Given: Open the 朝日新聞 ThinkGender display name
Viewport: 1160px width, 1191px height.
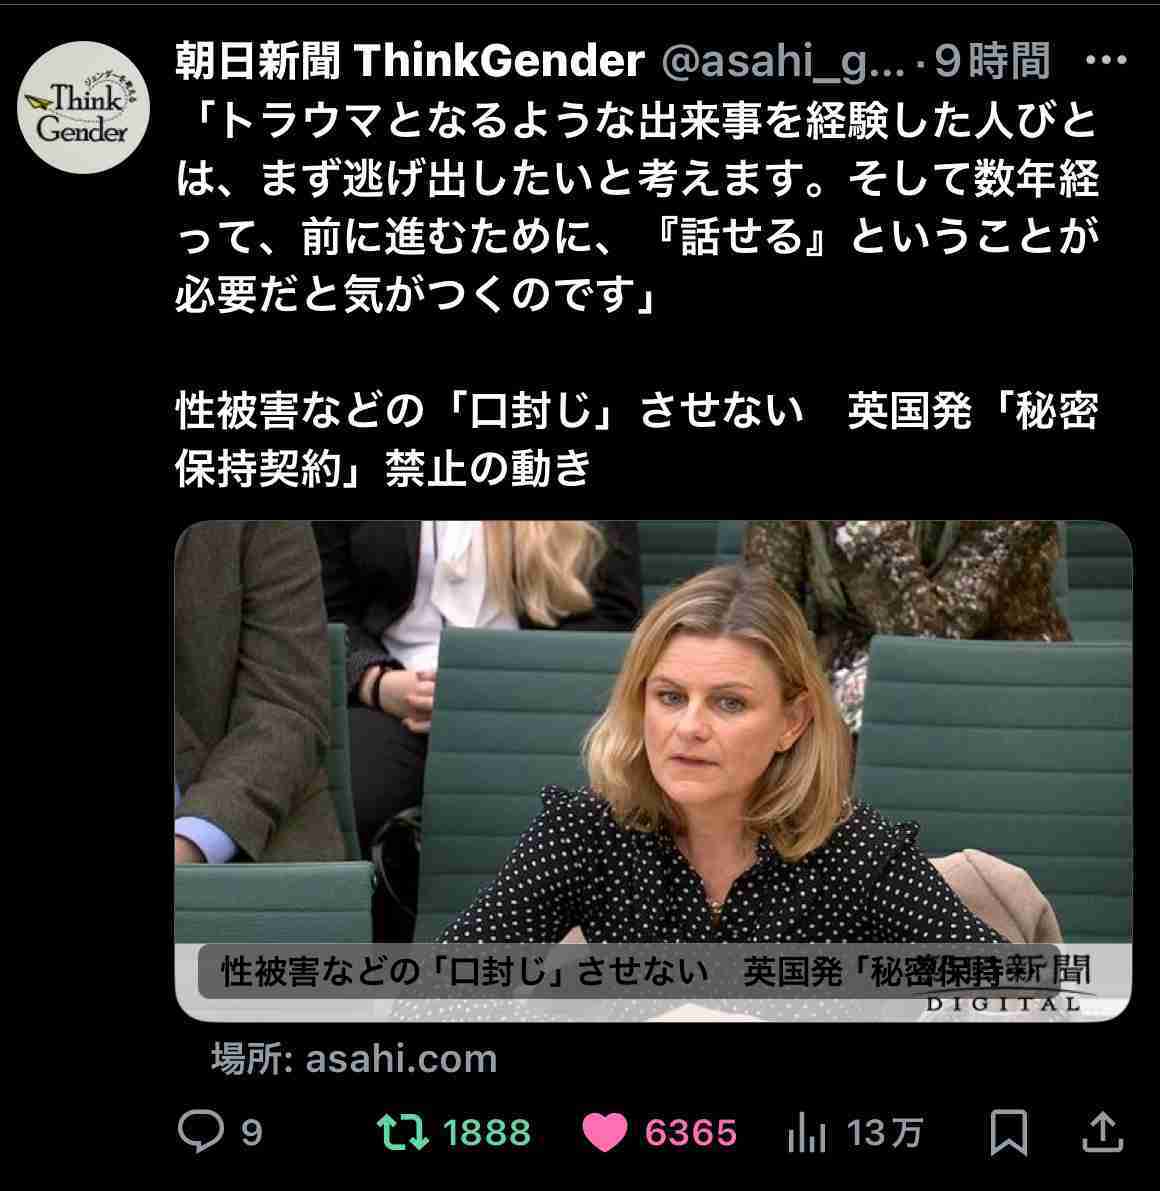Looking at the screenshot, I should [409, 61].
